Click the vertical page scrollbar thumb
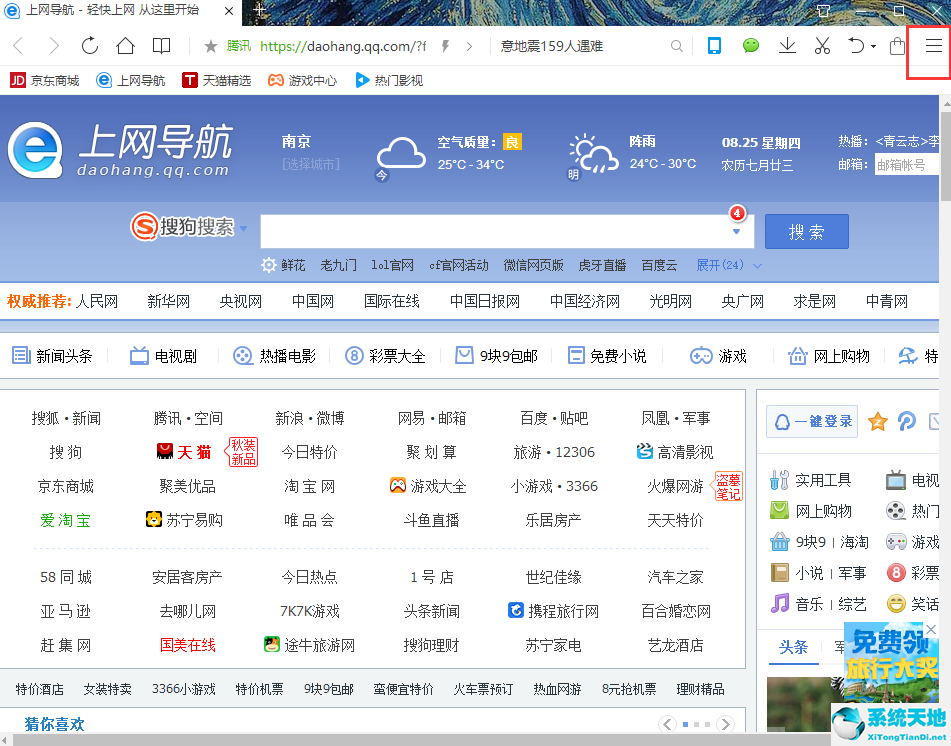Viewport: 951px width, 746px height. tap(946, 155)
